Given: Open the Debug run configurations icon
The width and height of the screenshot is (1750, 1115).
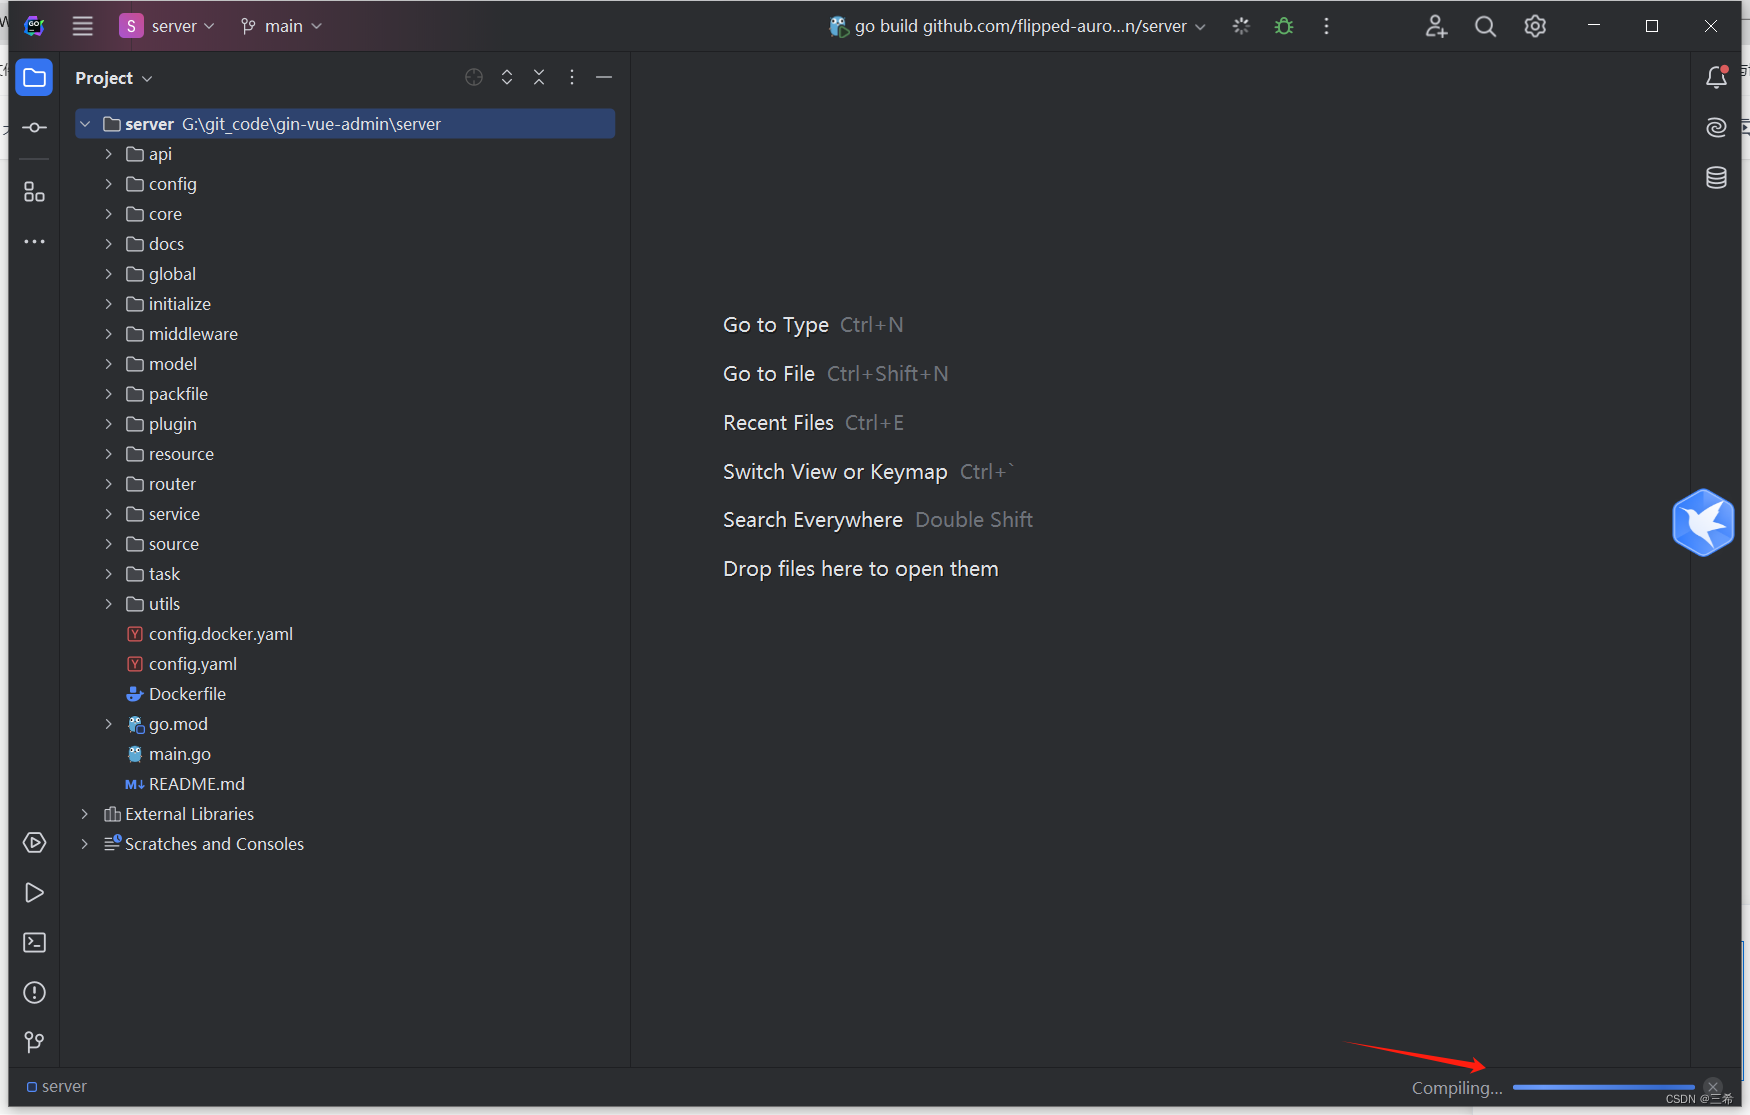Looking at the screenshot, I should [1283, 26].
